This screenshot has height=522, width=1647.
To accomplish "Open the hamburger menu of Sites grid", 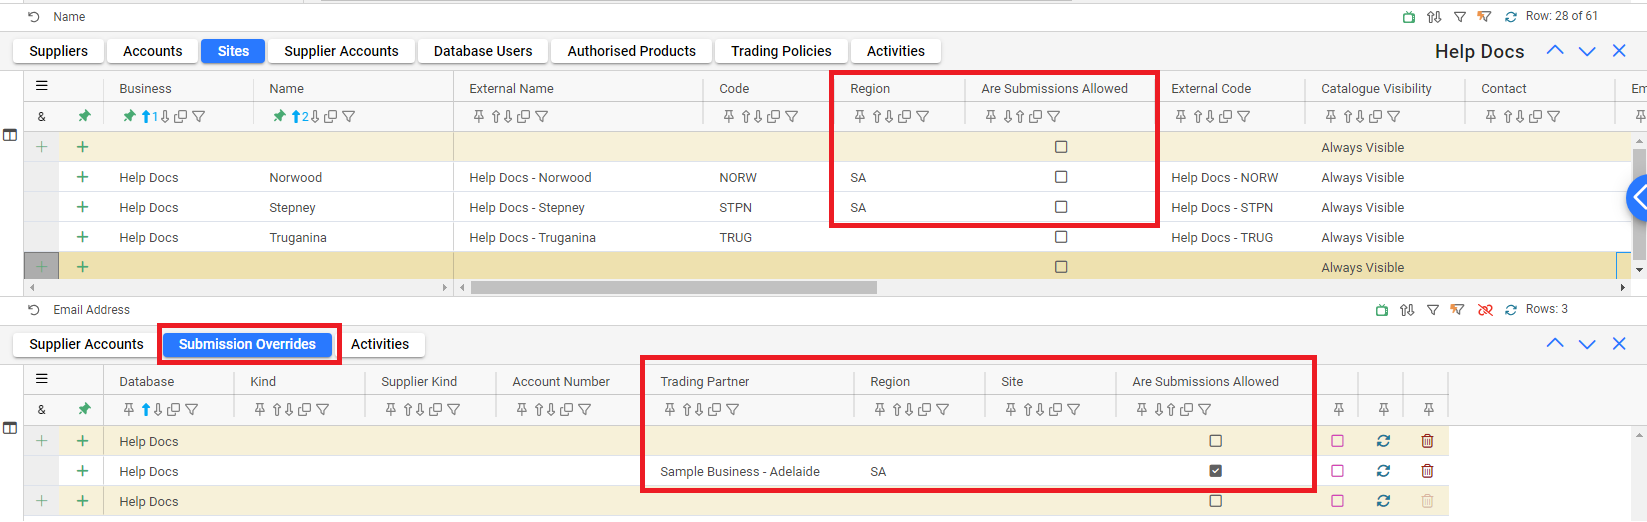I will [42, 86].
